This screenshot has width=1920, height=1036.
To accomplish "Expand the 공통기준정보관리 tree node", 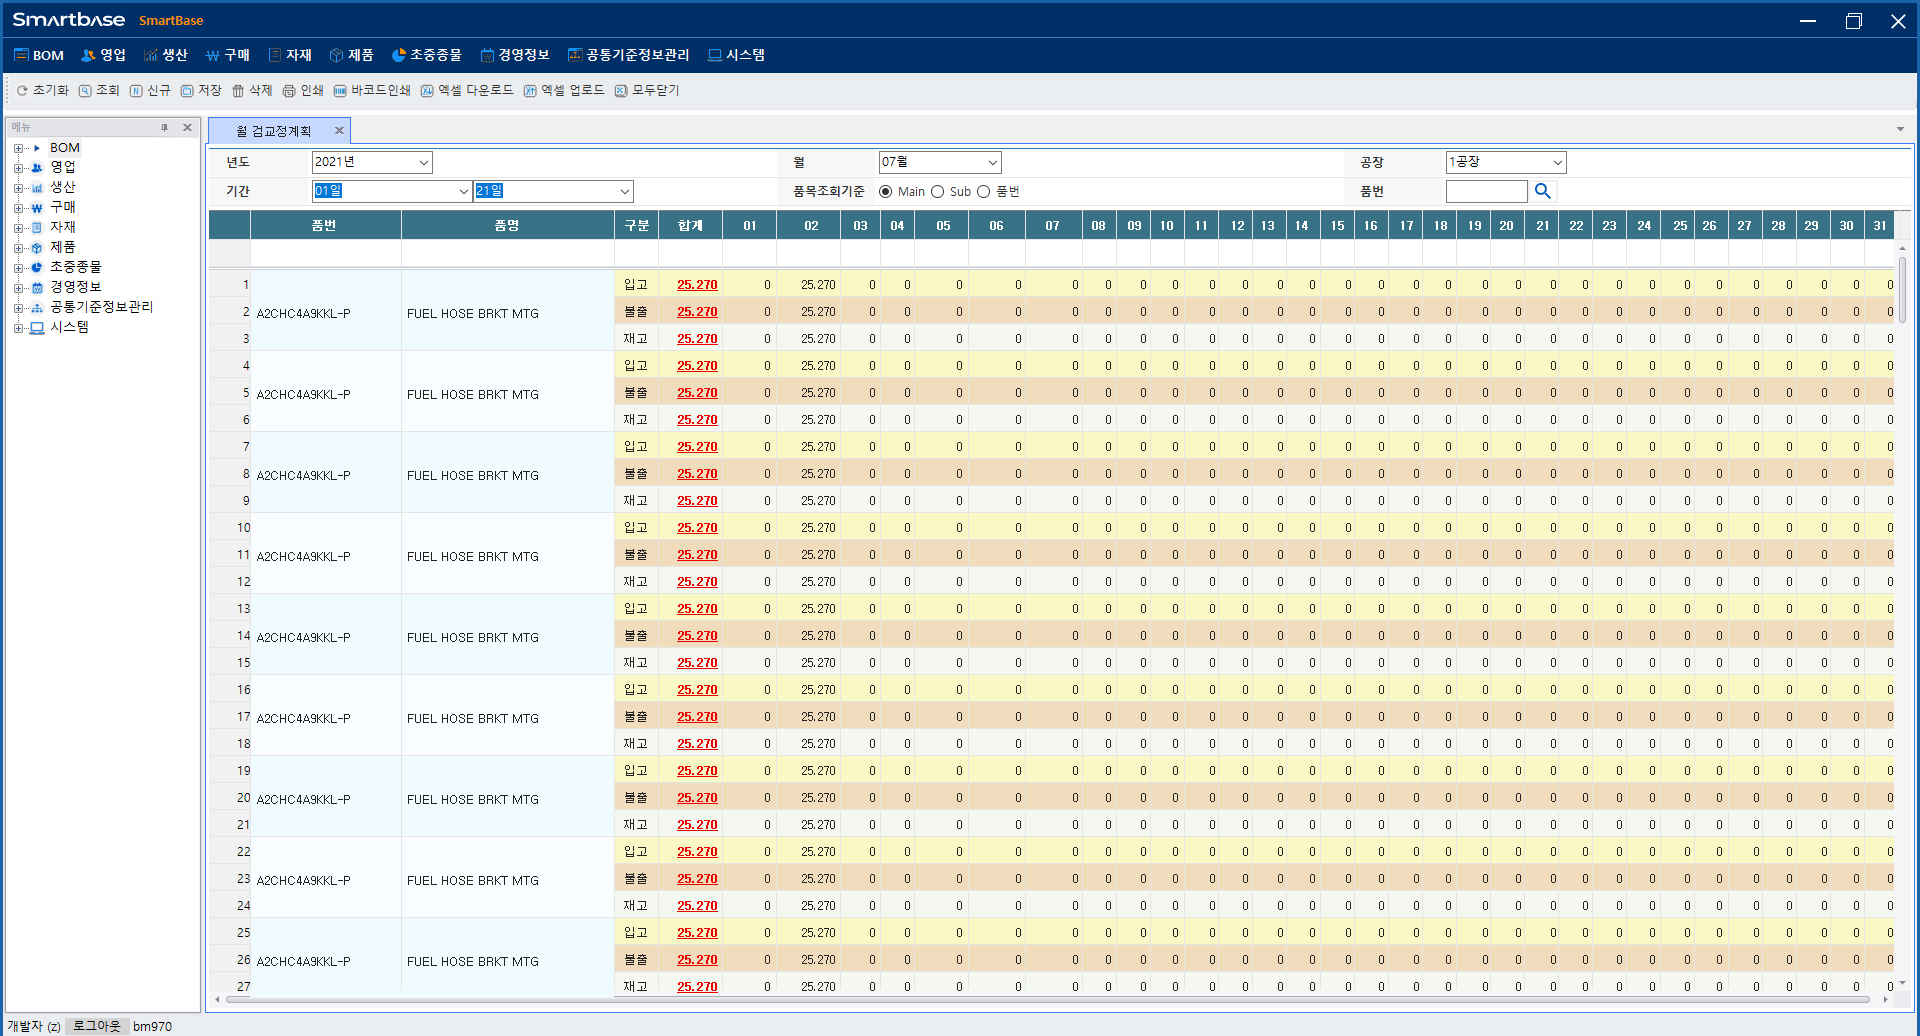I will point(18,308).
